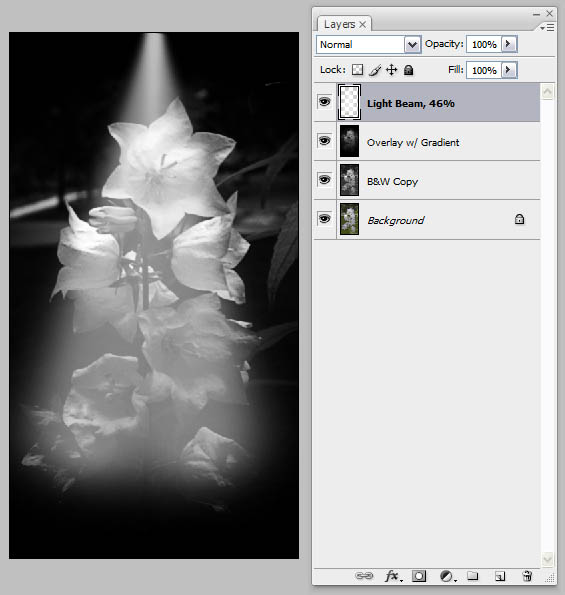565x595 pixels.
Task: Click the Background layer lock icon
Action: tap(519, 219)
